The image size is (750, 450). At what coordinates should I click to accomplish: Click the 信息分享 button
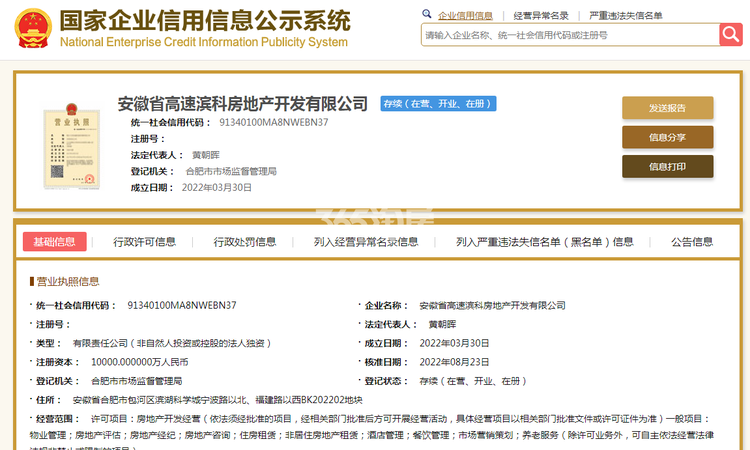tap(667, 137)
